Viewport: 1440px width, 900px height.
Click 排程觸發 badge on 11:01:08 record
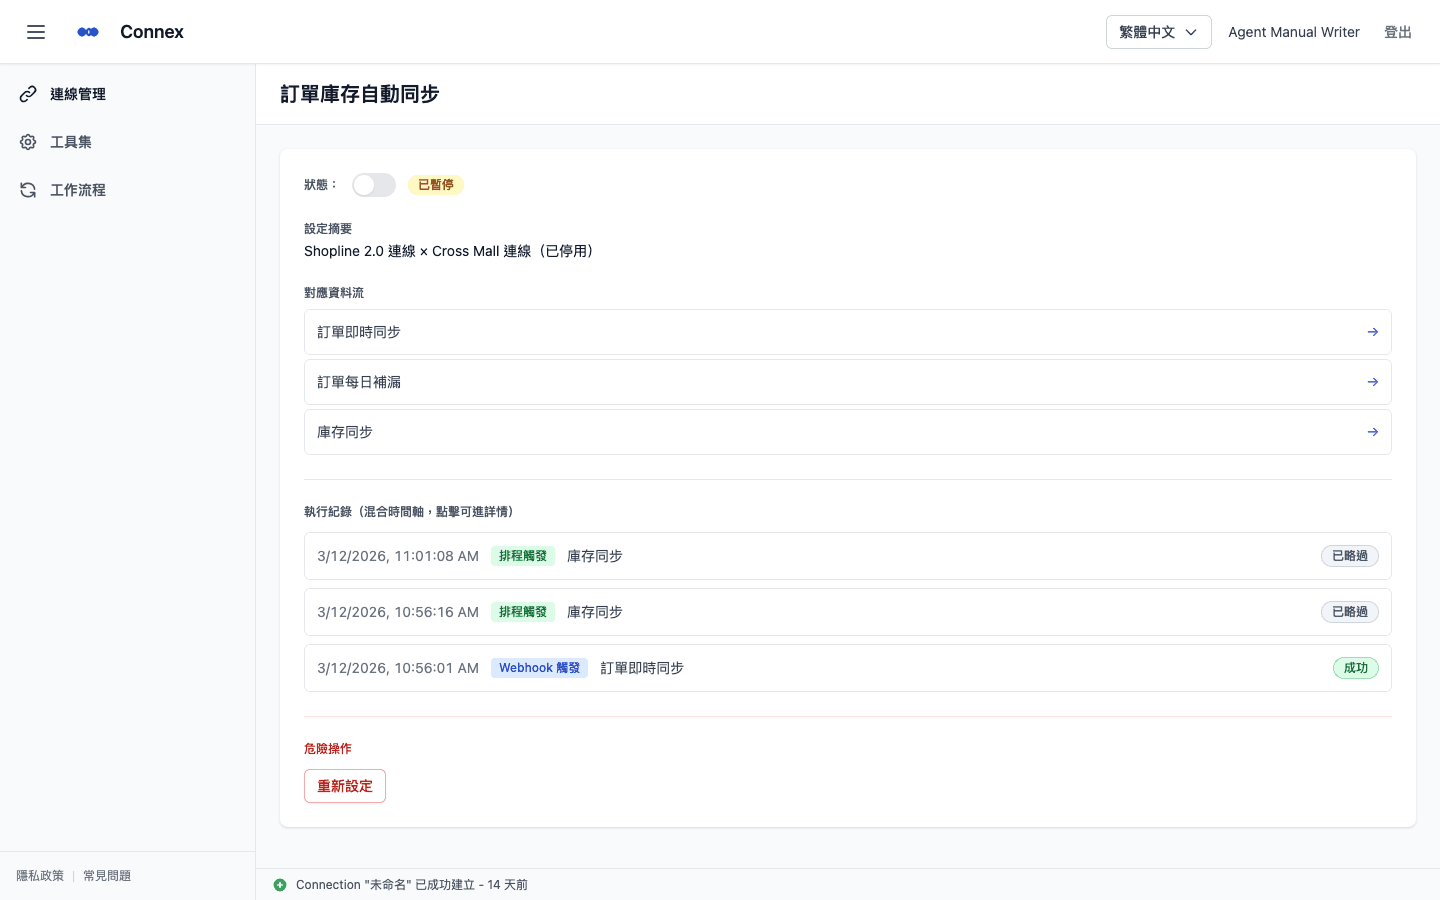click(x=523, y=556)
